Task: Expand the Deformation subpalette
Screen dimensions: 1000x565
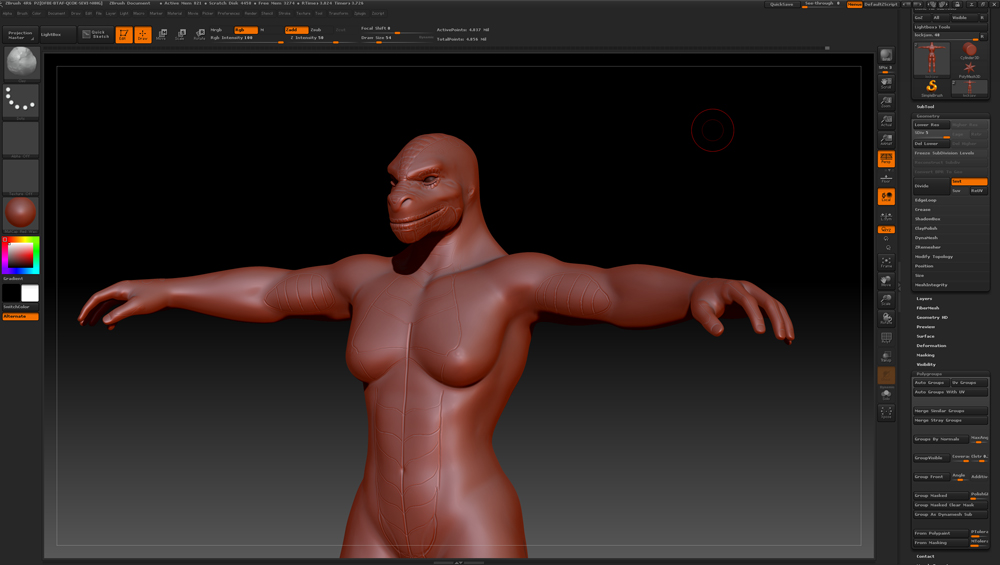Action: click(931, 345)
